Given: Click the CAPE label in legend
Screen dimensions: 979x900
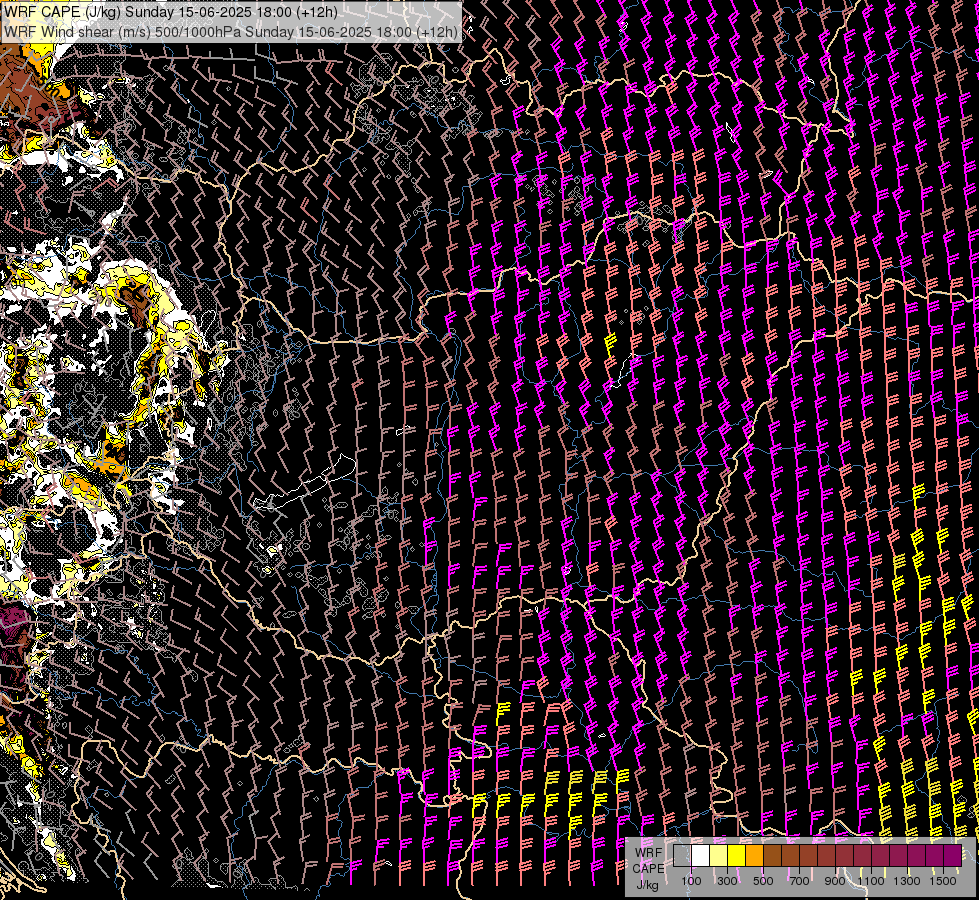Looking at the screenshot, I should 648,869.
